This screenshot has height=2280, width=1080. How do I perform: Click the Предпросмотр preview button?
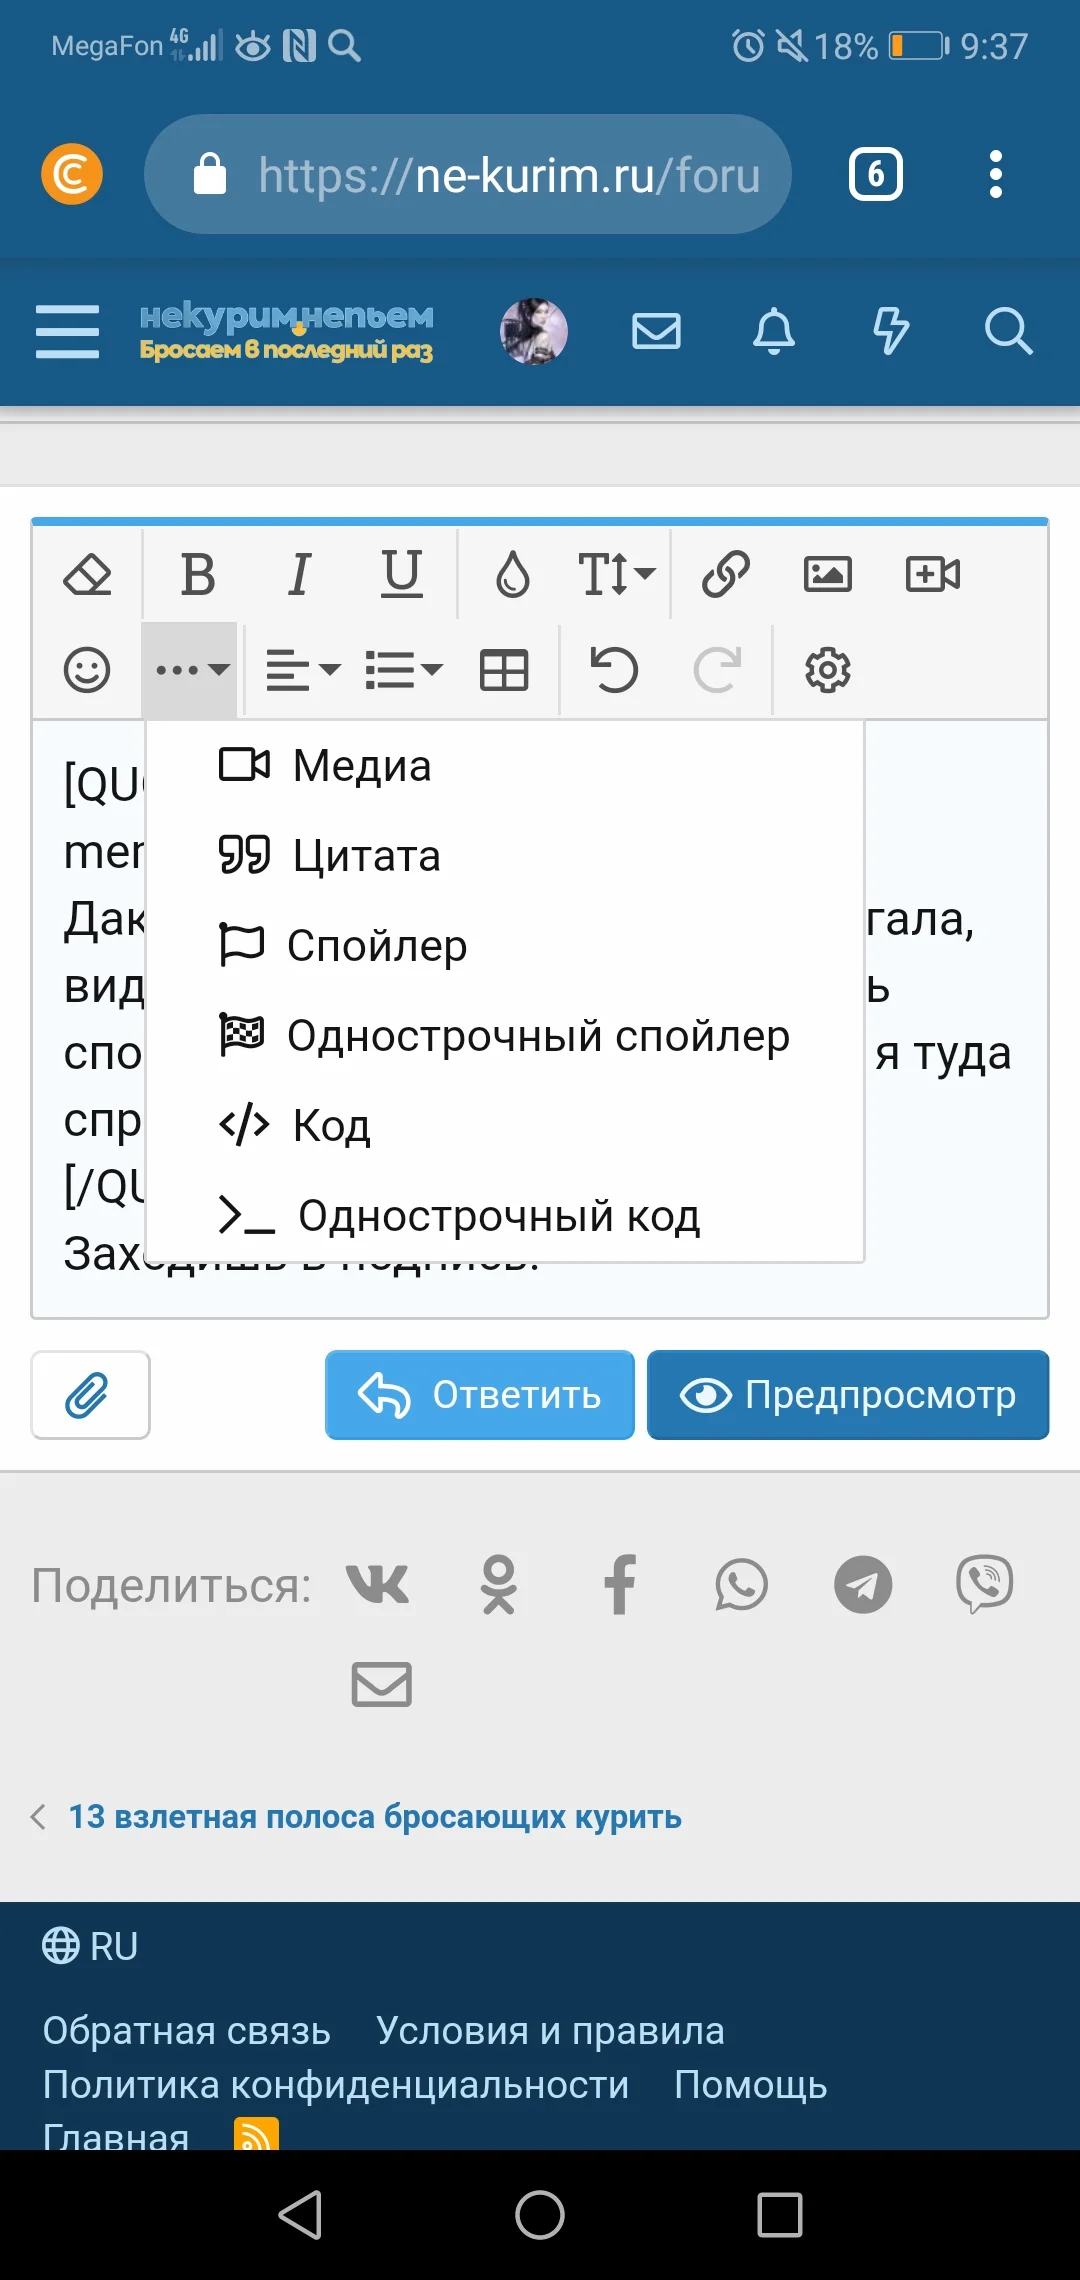(x=848, y=1395)
